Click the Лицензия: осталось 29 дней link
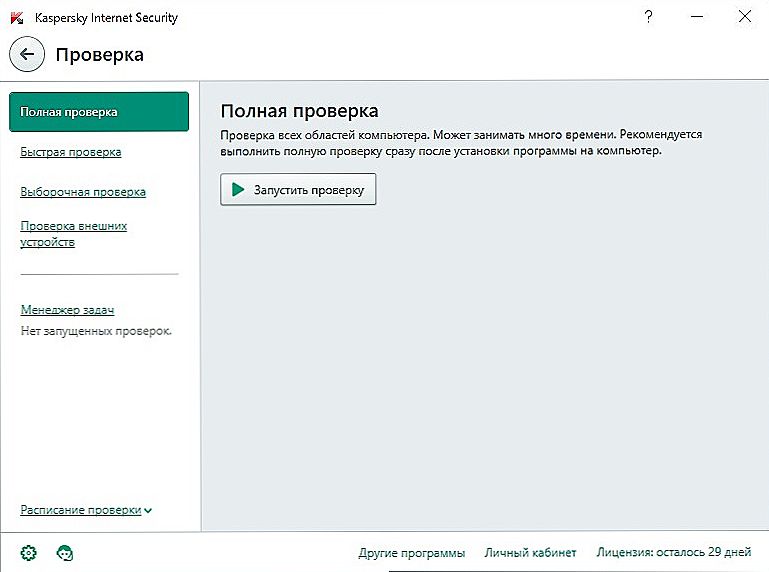 (x=674, y=552)
